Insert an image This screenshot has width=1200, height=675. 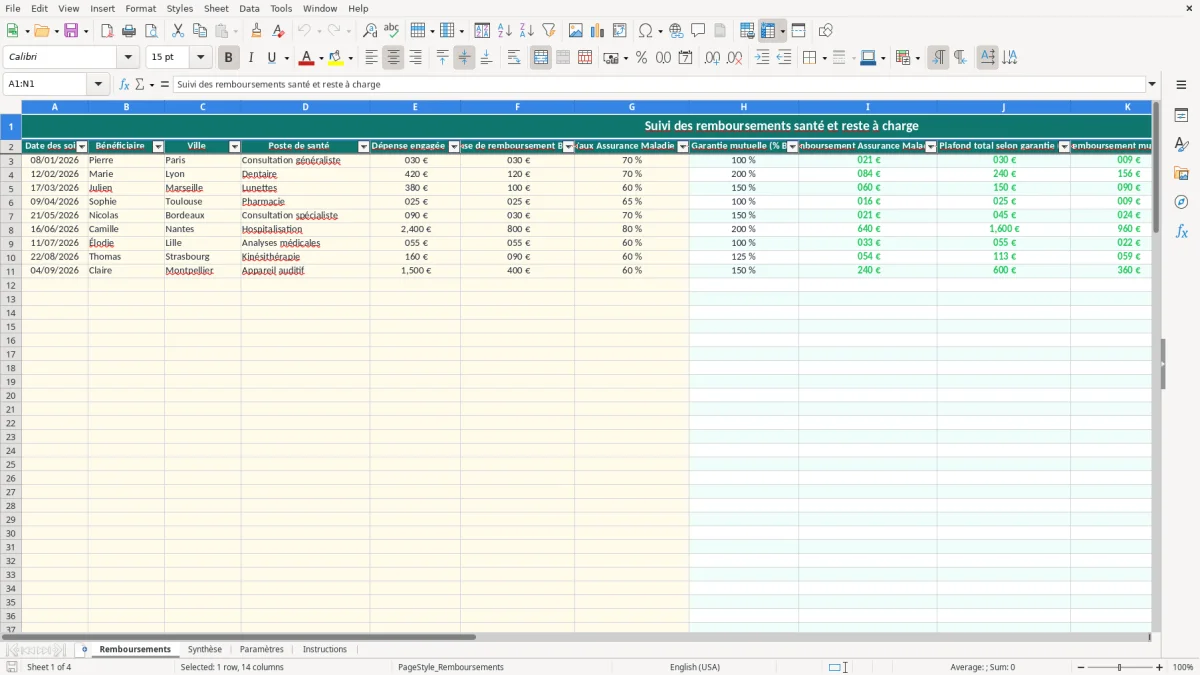[x=576, y=31]
